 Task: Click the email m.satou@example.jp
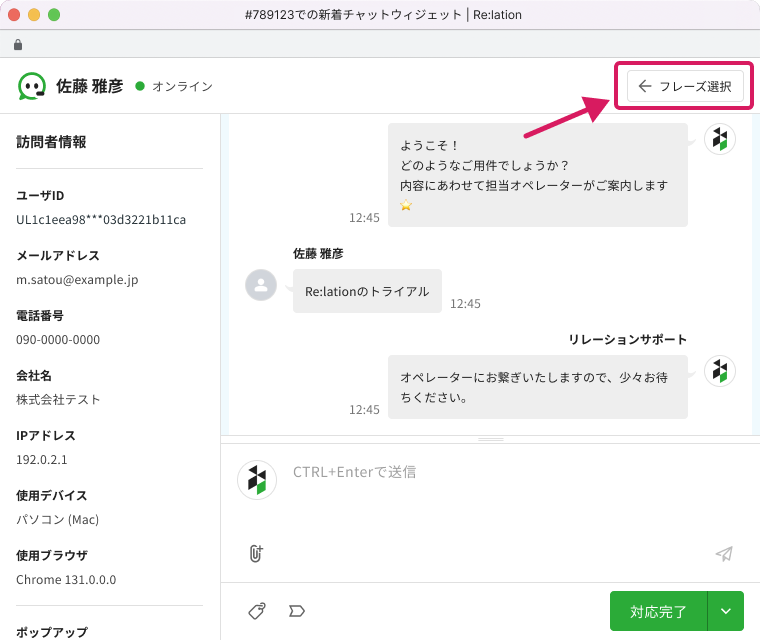pyautogui.click(x=77, y=279)
